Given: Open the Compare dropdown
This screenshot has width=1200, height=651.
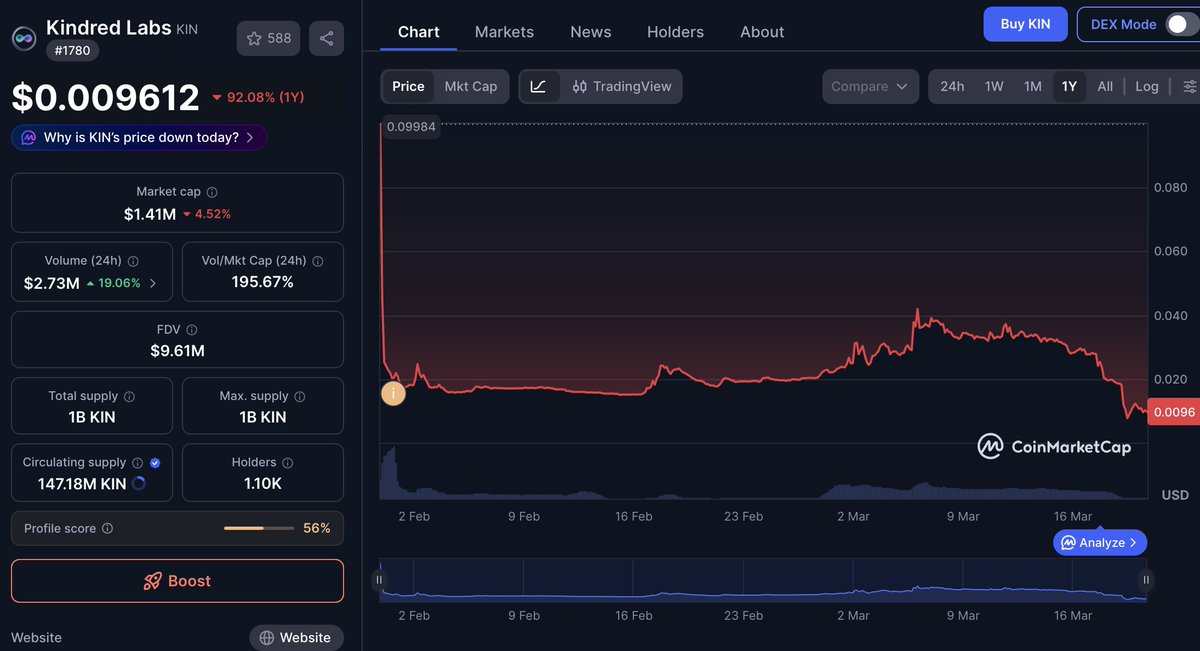Looking at the screenshot, I should pyautogui.click(x=870, y=86).
